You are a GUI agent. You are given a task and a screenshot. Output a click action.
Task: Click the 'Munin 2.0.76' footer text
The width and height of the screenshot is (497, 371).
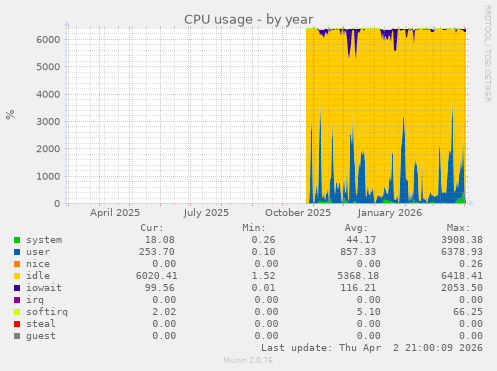click(x=248, y=360)
